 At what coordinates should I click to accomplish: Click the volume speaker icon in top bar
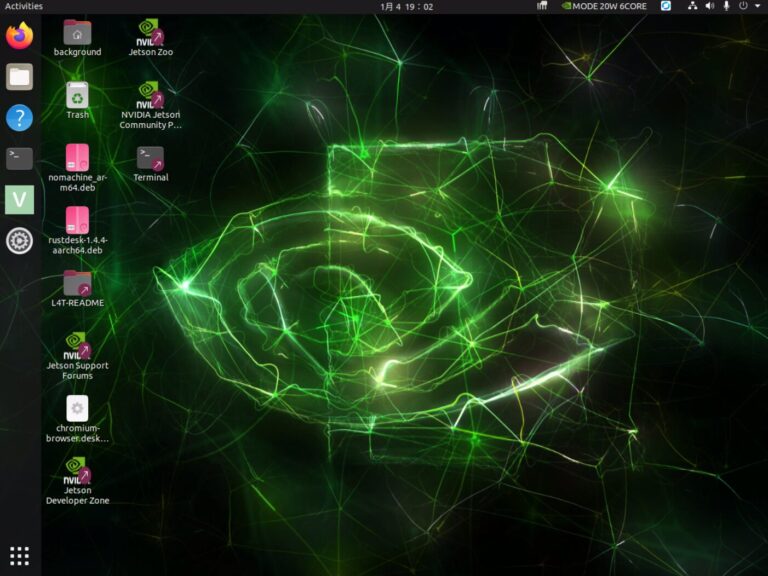709,6
